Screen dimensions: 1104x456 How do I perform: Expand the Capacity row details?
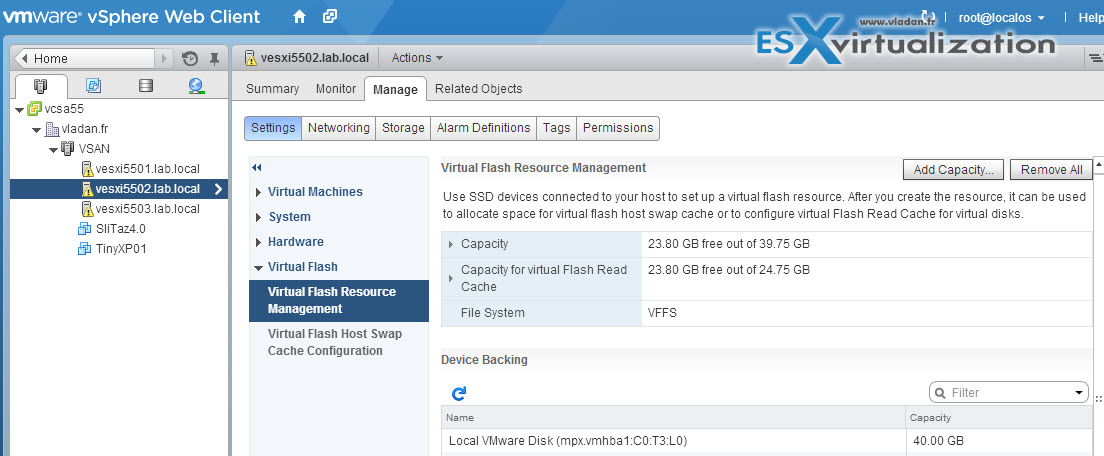(451, 244)
